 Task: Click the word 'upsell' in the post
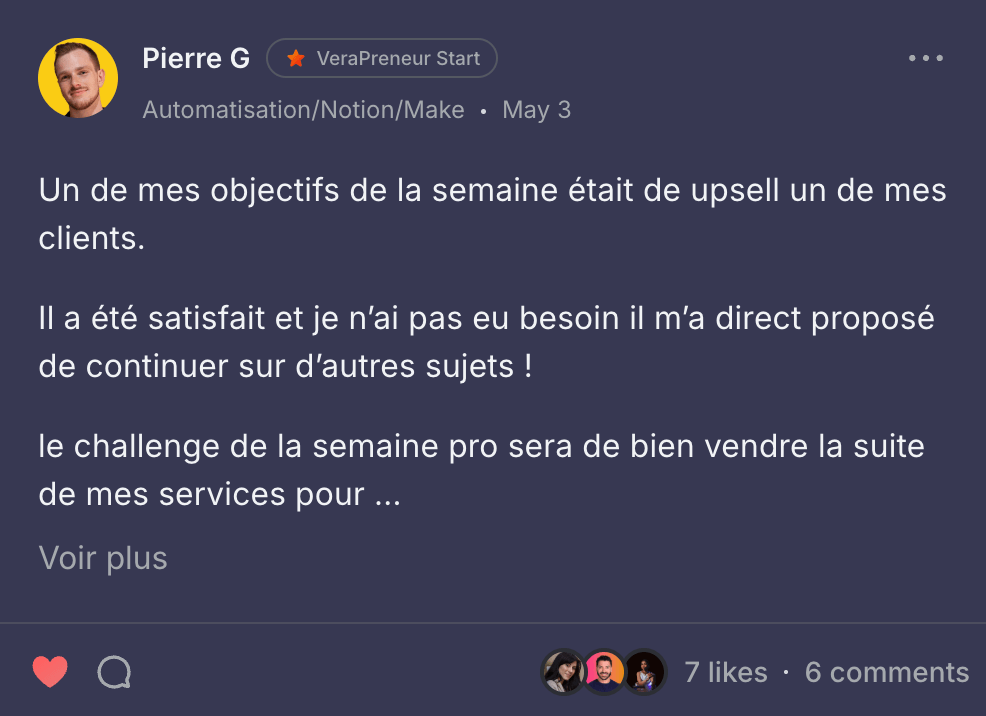[x=727, y=190]
